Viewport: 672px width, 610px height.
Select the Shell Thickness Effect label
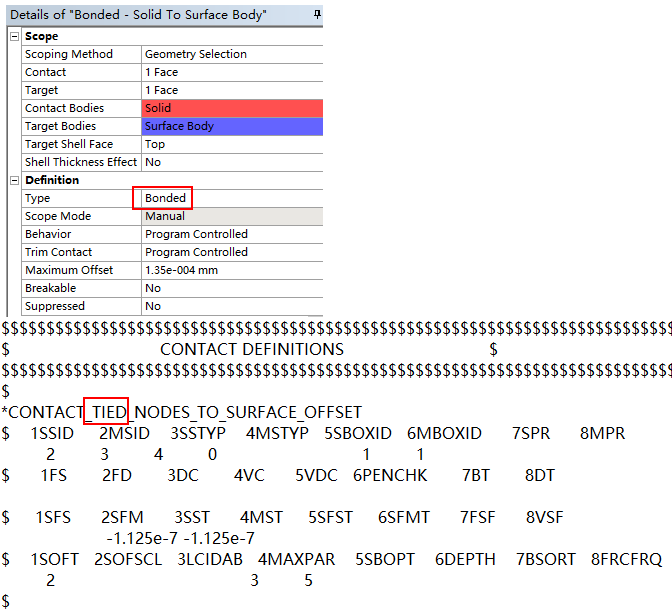pyautogui.click(x=81, y=162)
